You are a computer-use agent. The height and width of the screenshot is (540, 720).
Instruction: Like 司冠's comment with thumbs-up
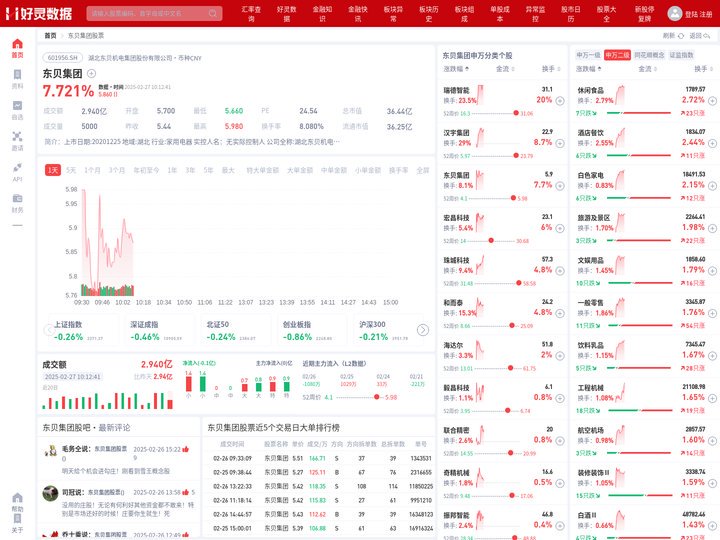186,492
